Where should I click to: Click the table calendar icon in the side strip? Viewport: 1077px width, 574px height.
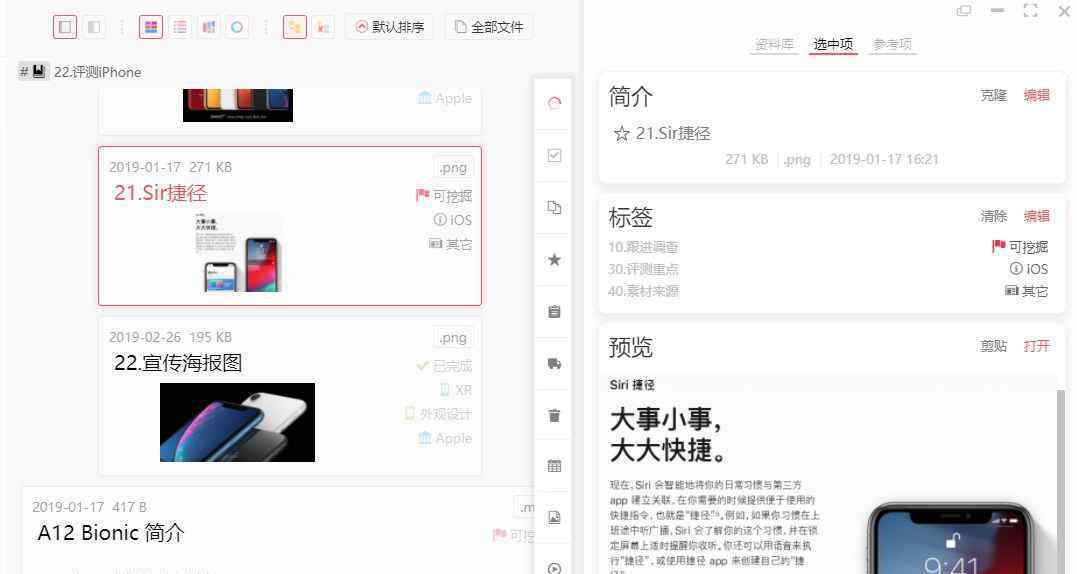point(554,466)
